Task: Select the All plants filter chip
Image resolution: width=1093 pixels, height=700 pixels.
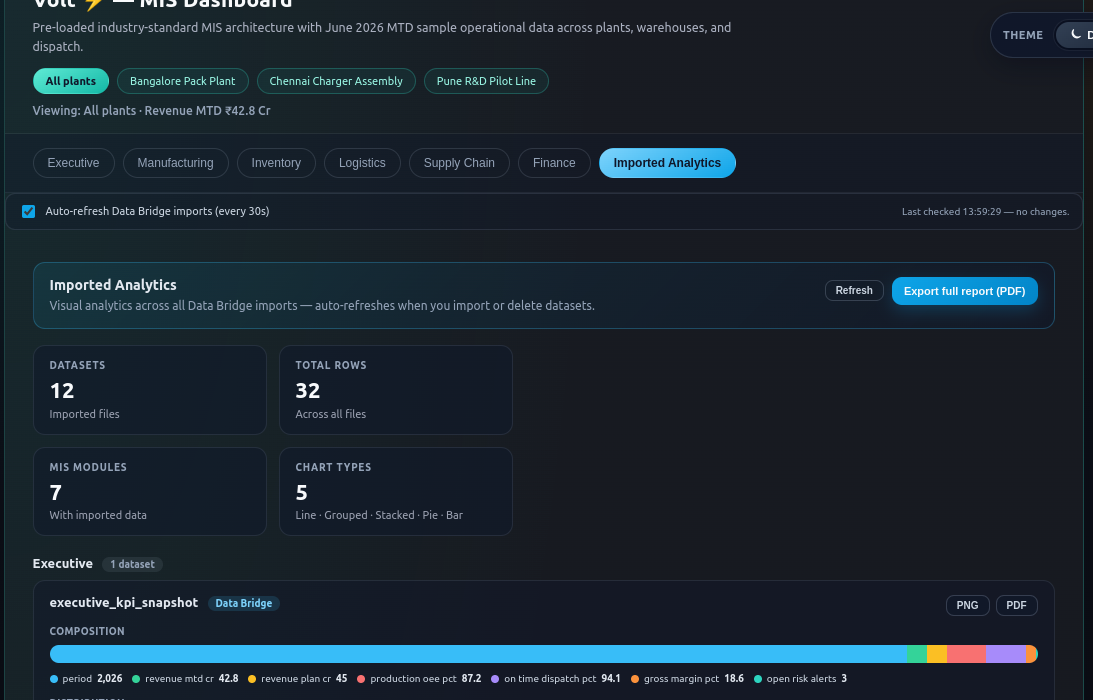Action: (70, 81)
